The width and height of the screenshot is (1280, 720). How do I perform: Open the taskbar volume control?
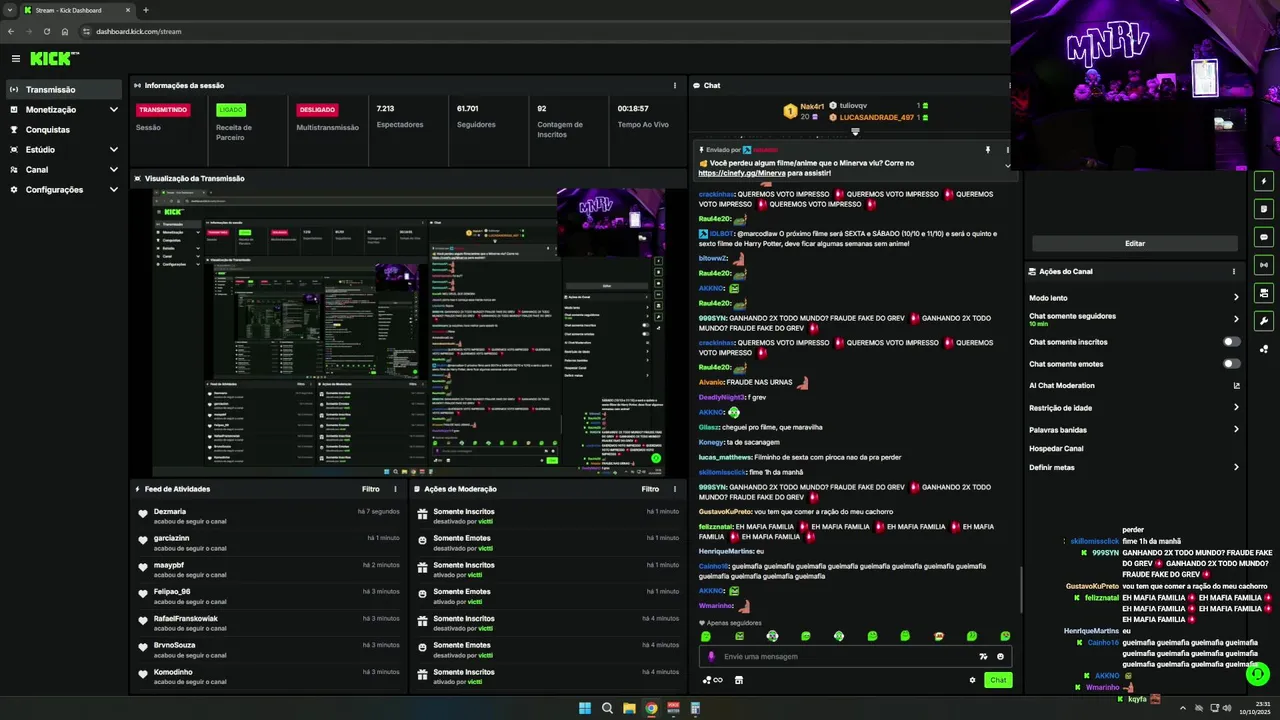click(x=1228, y=708)
